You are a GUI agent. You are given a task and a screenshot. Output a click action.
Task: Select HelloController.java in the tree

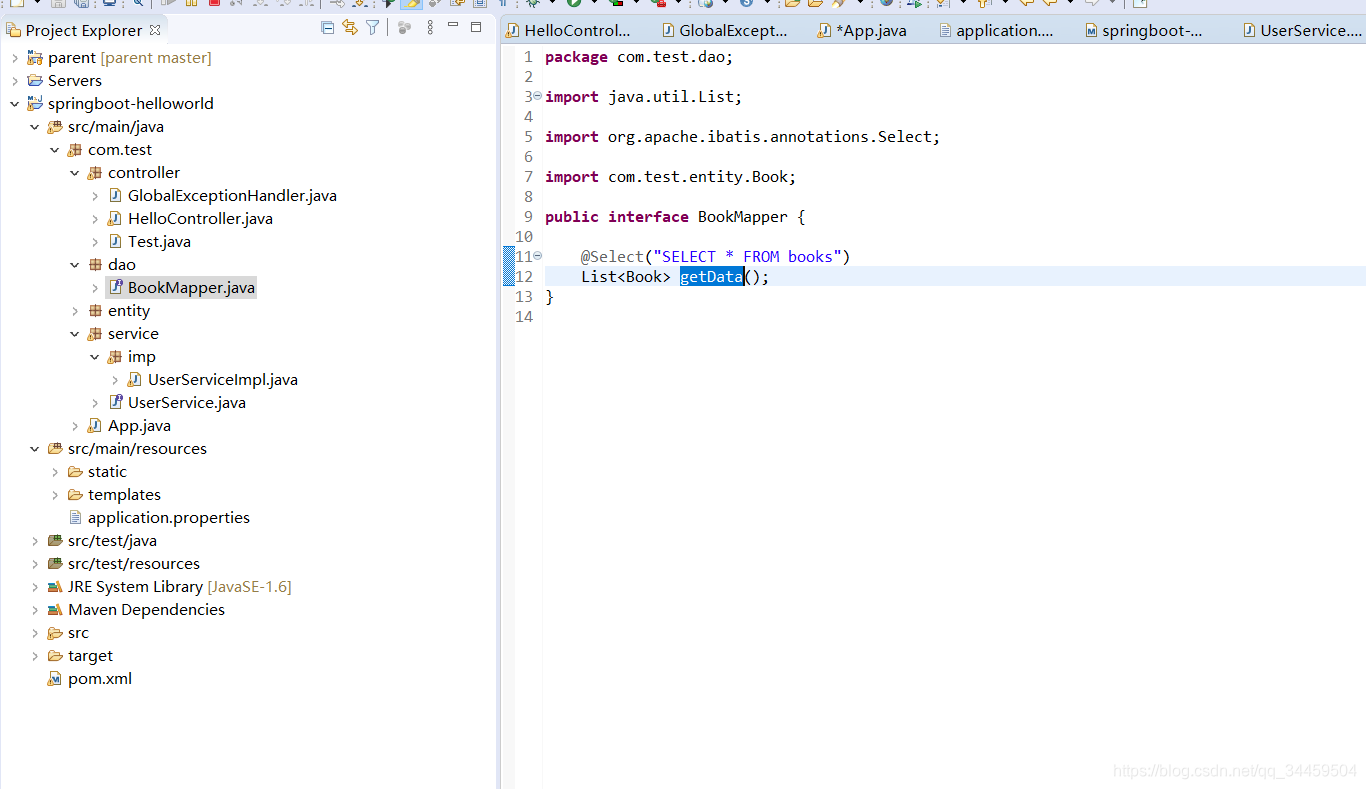tap(200, 219)
